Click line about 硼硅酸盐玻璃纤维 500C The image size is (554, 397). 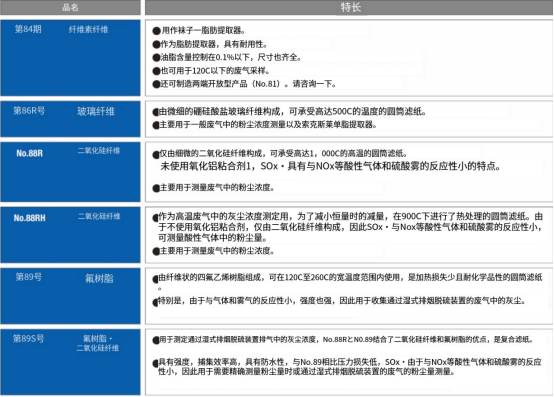point(292,112)
